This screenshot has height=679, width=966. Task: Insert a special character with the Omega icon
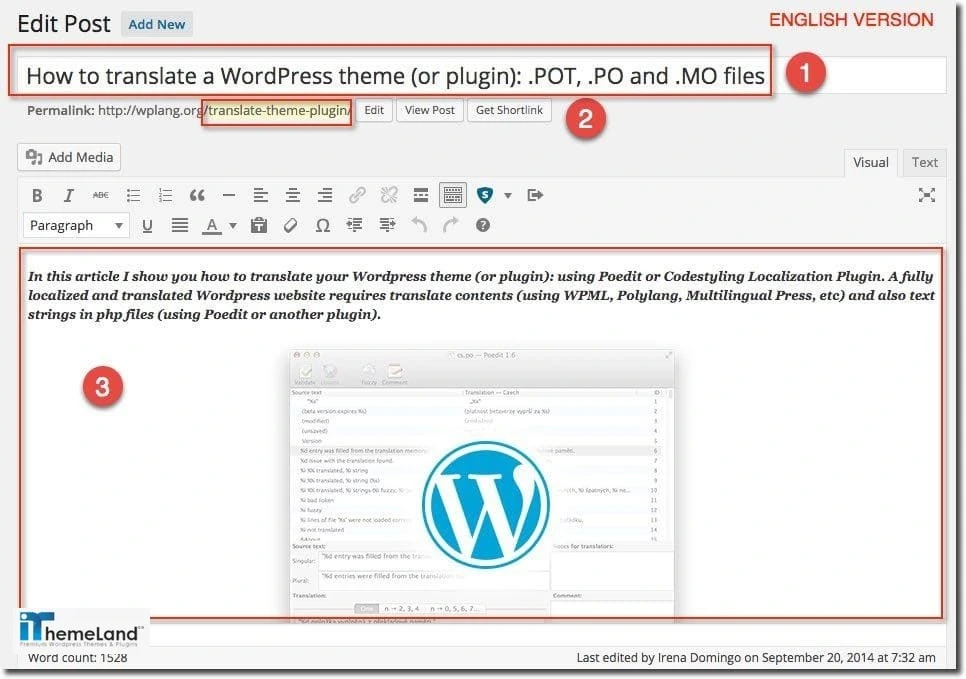[x=322, y=226]
